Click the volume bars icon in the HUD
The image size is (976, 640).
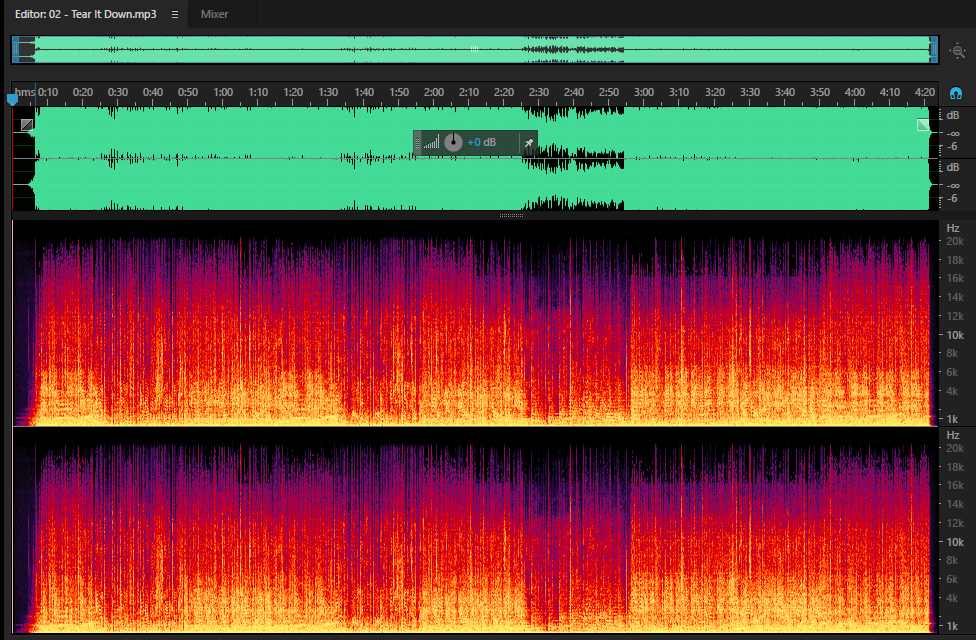click(431, 143)
